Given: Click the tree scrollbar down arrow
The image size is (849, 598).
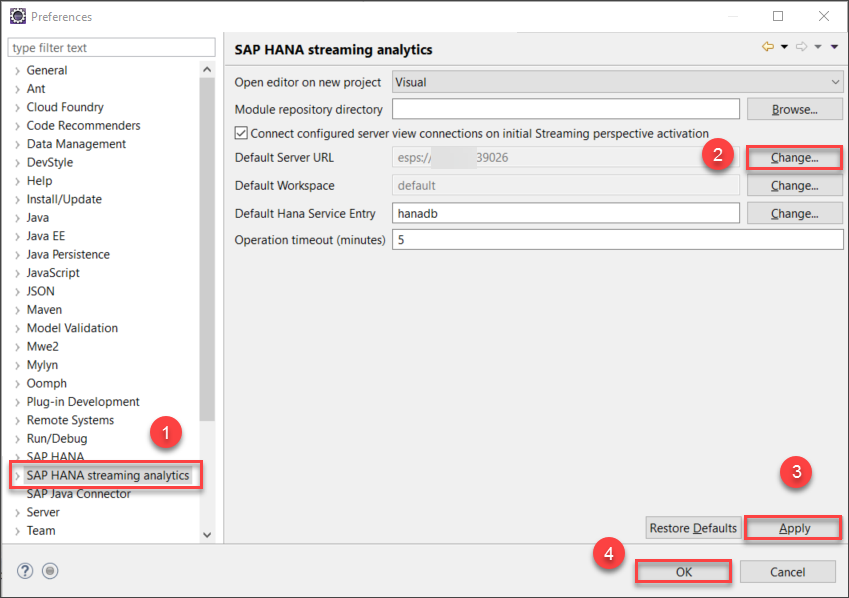Looking at the screenshot, I should tap(207, 535).
